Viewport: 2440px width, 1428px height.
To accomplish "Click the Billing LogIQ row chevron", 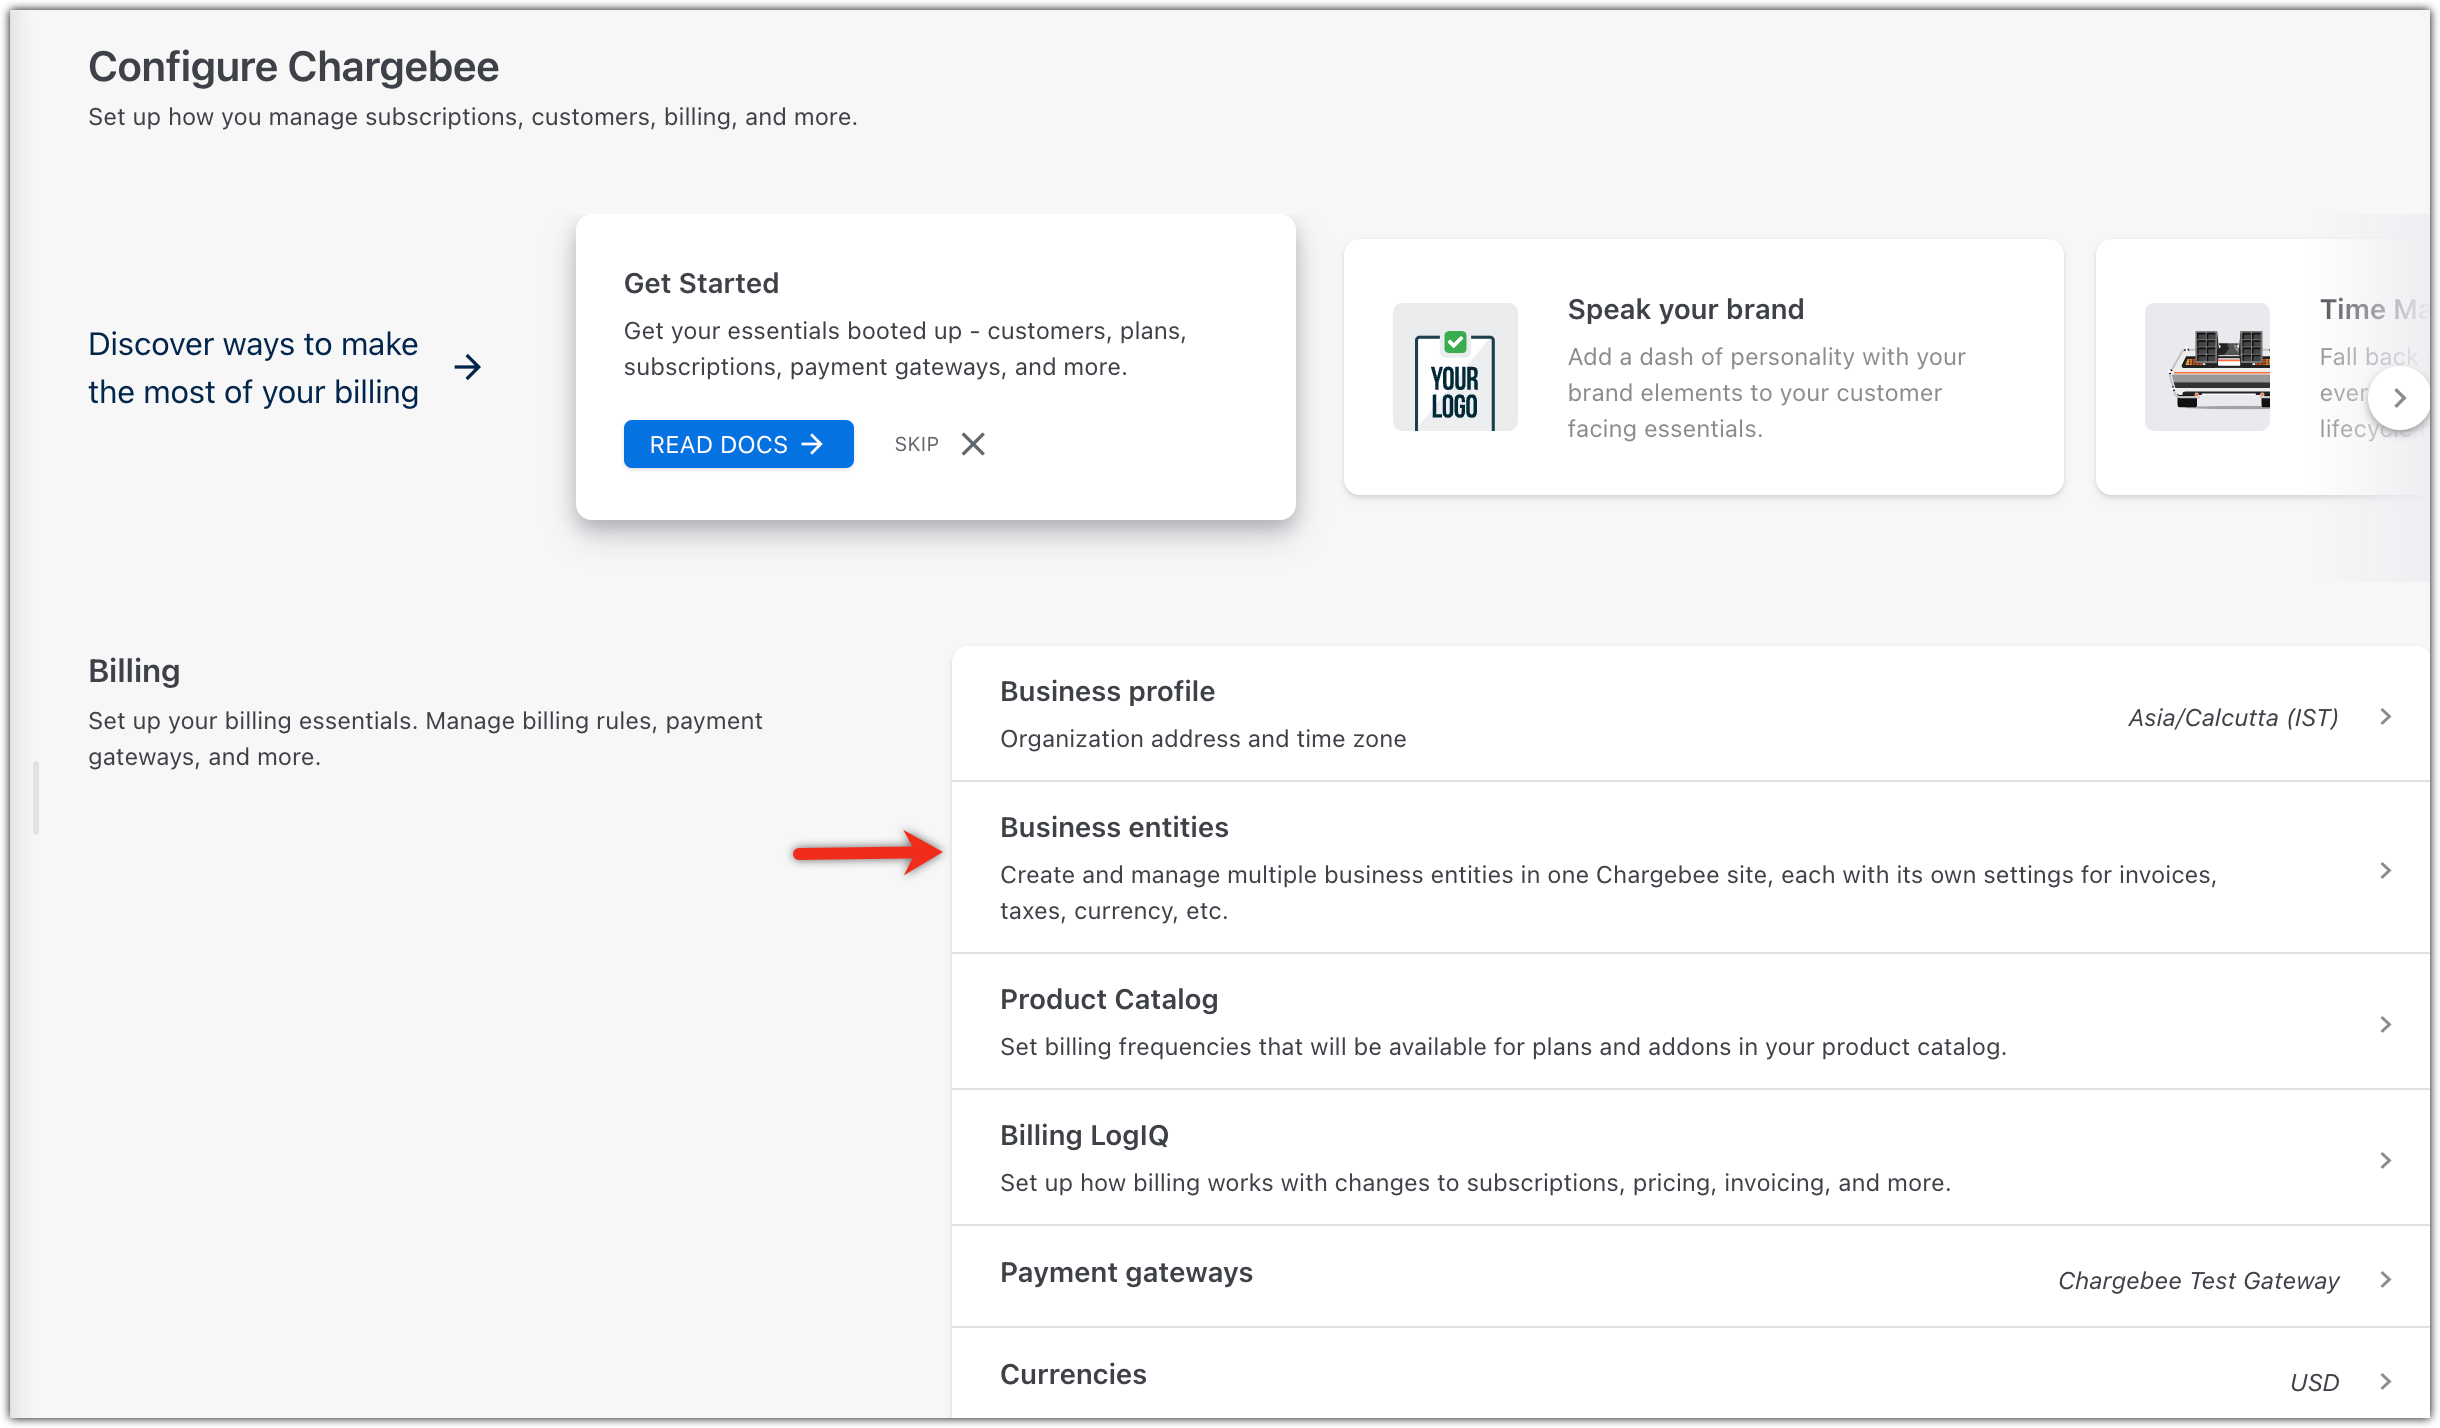I will 2386,1161.
